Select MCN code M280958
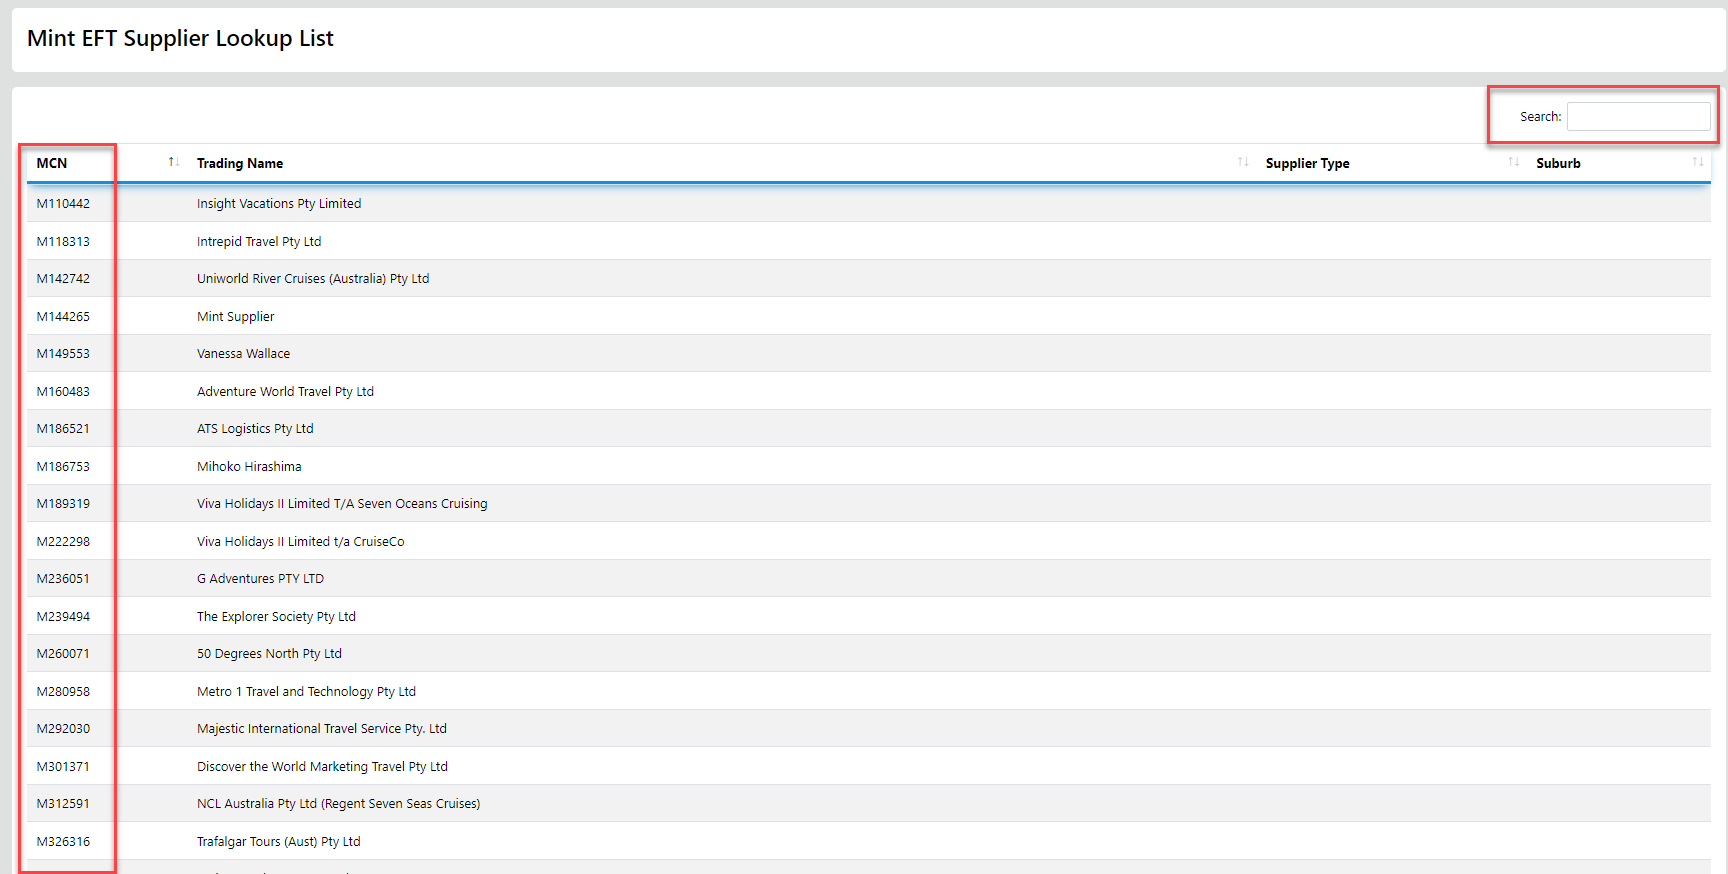1728x874 pixels. [63, 692]
